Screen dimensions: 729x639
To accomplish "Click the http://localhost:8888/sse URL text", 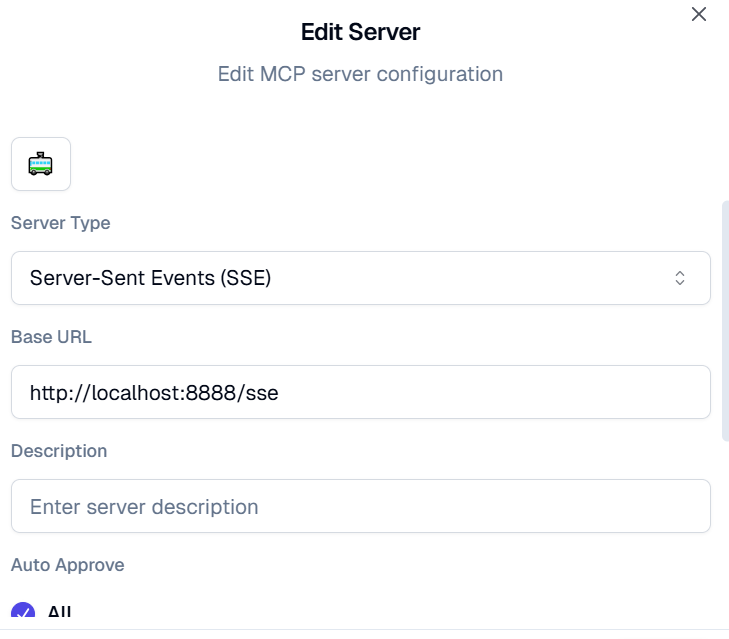I will coord(154,392).
